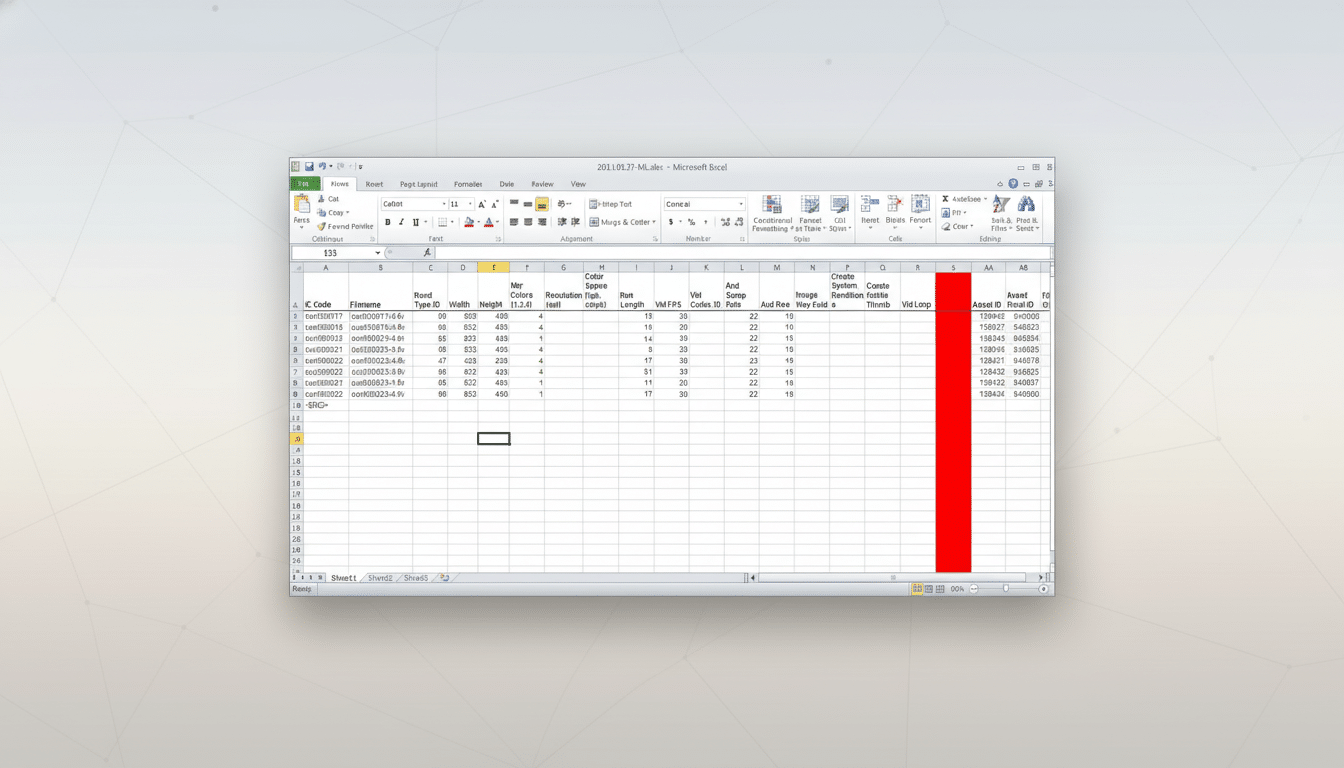Switch to the Page Layout ribbon tab
The height and width of the screenshot is (768, 1344).
(420, 184)
